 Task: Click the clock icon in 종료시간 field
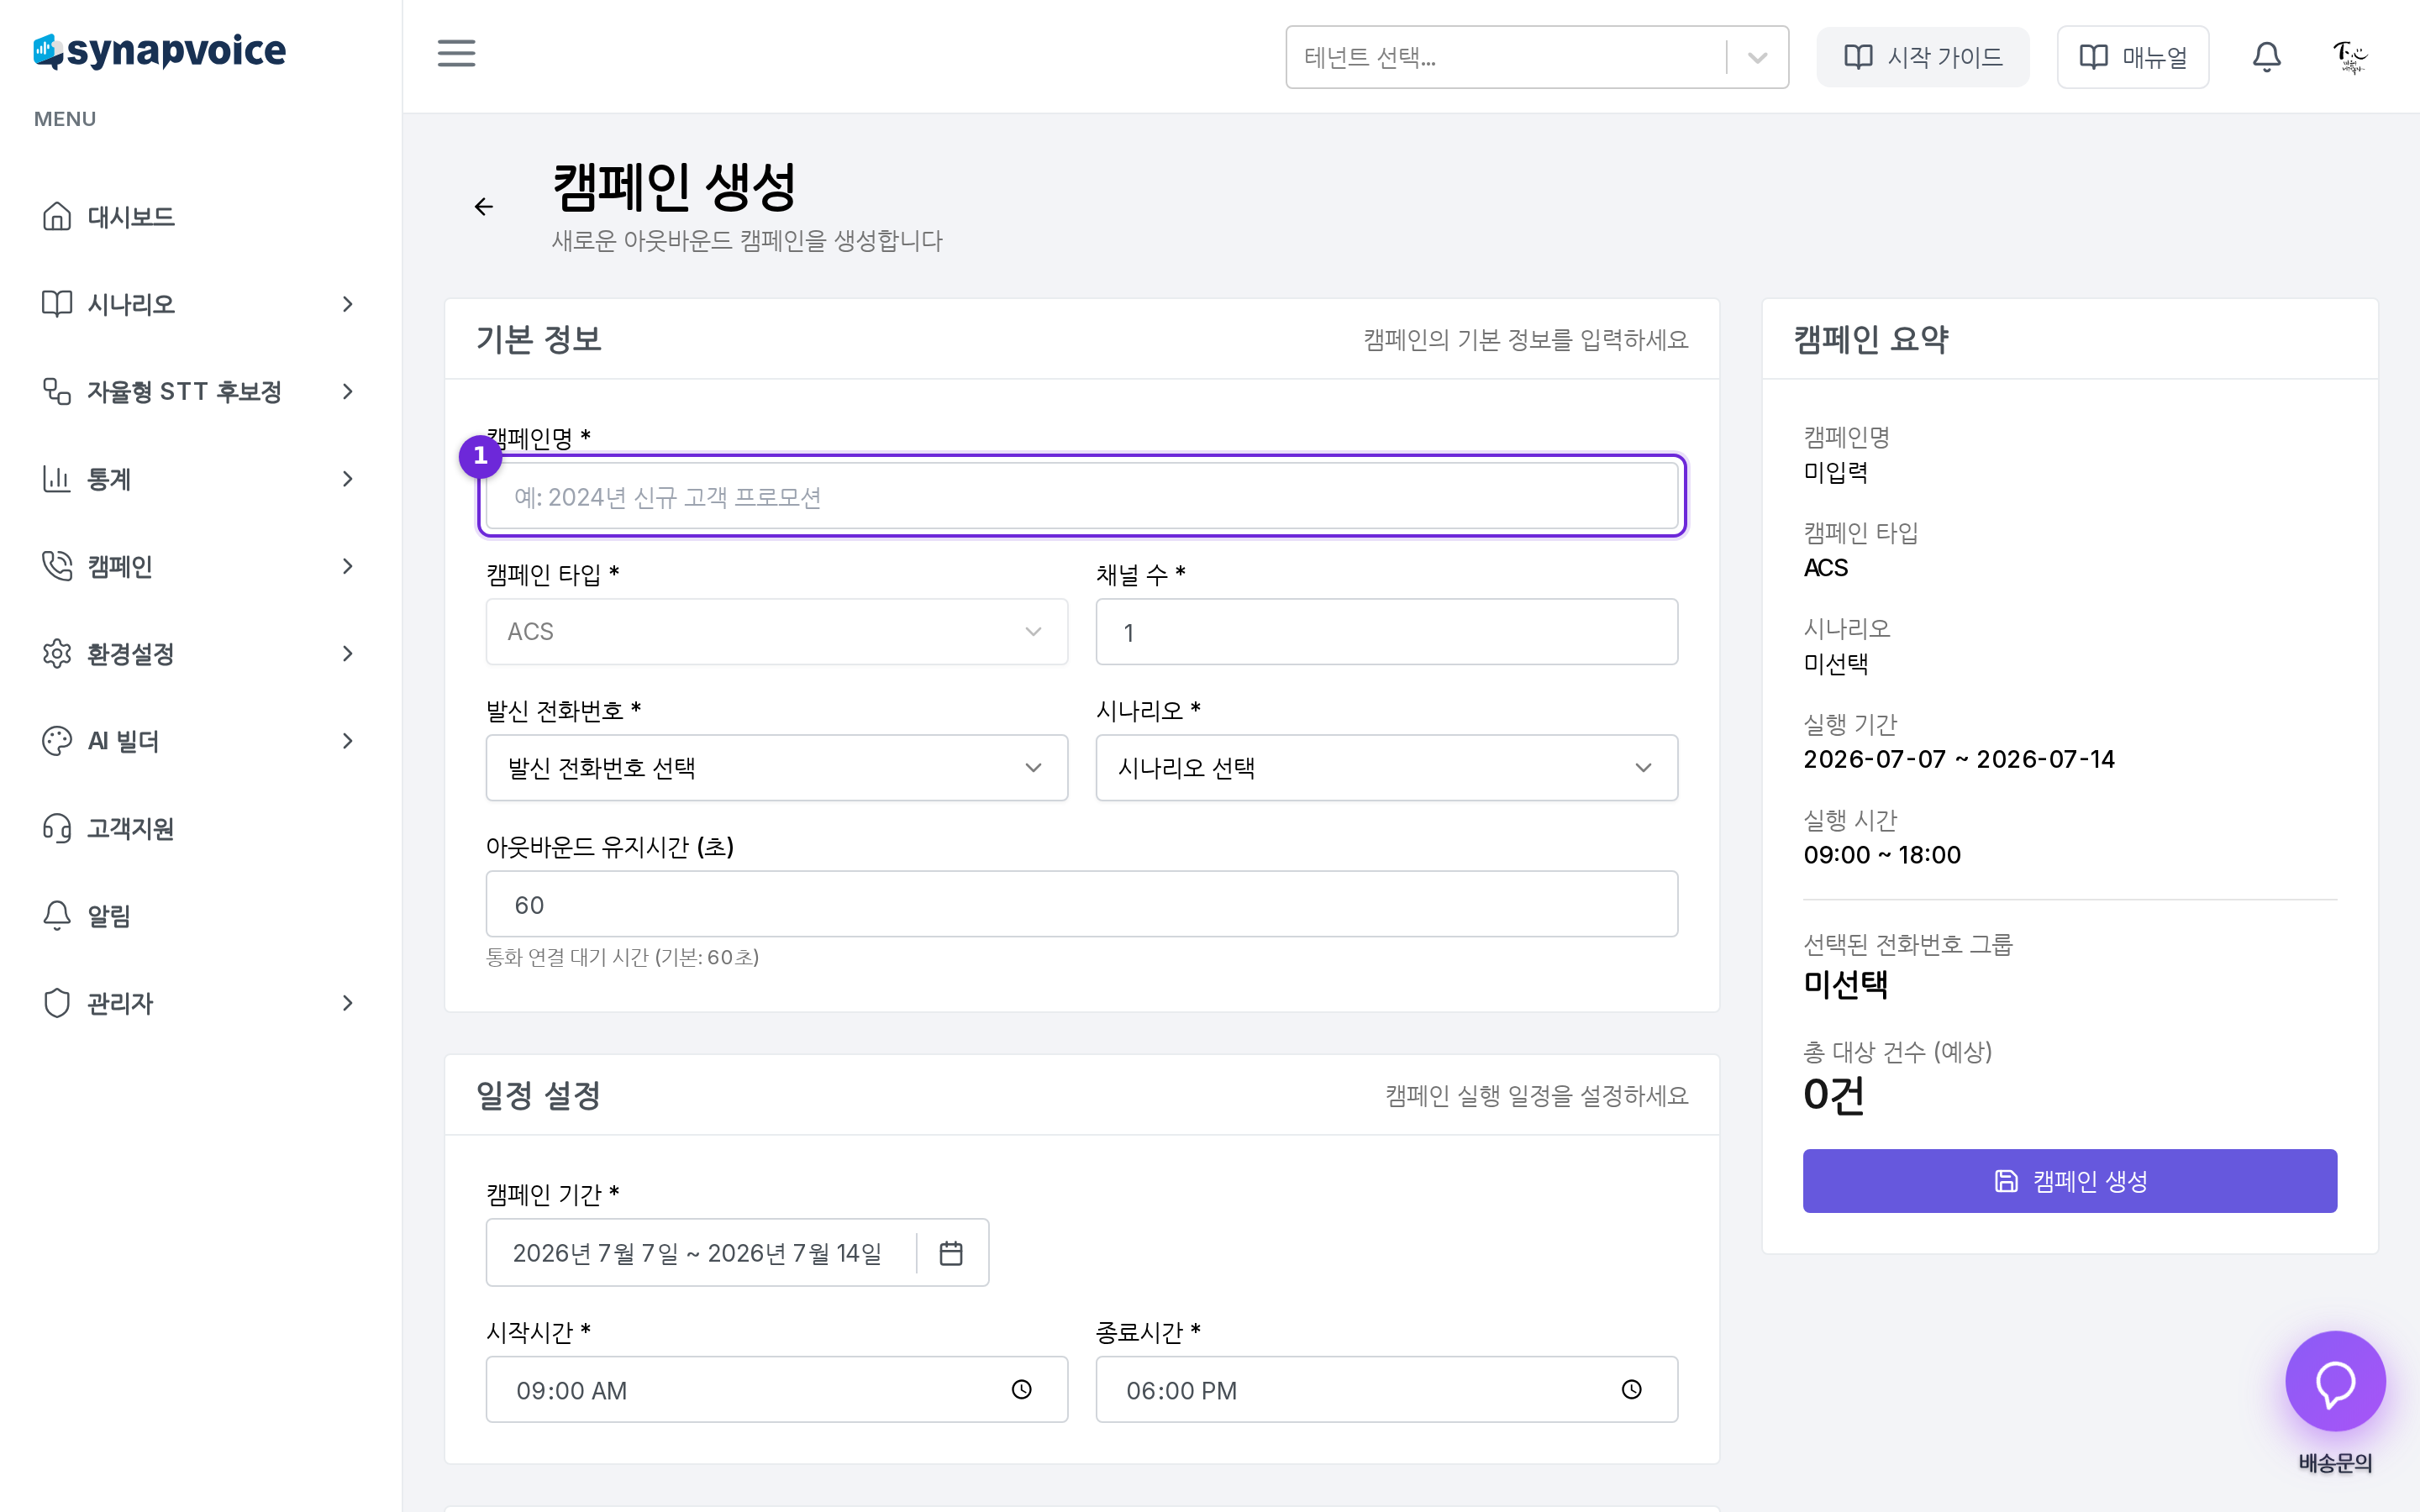coord(1631,1389)
